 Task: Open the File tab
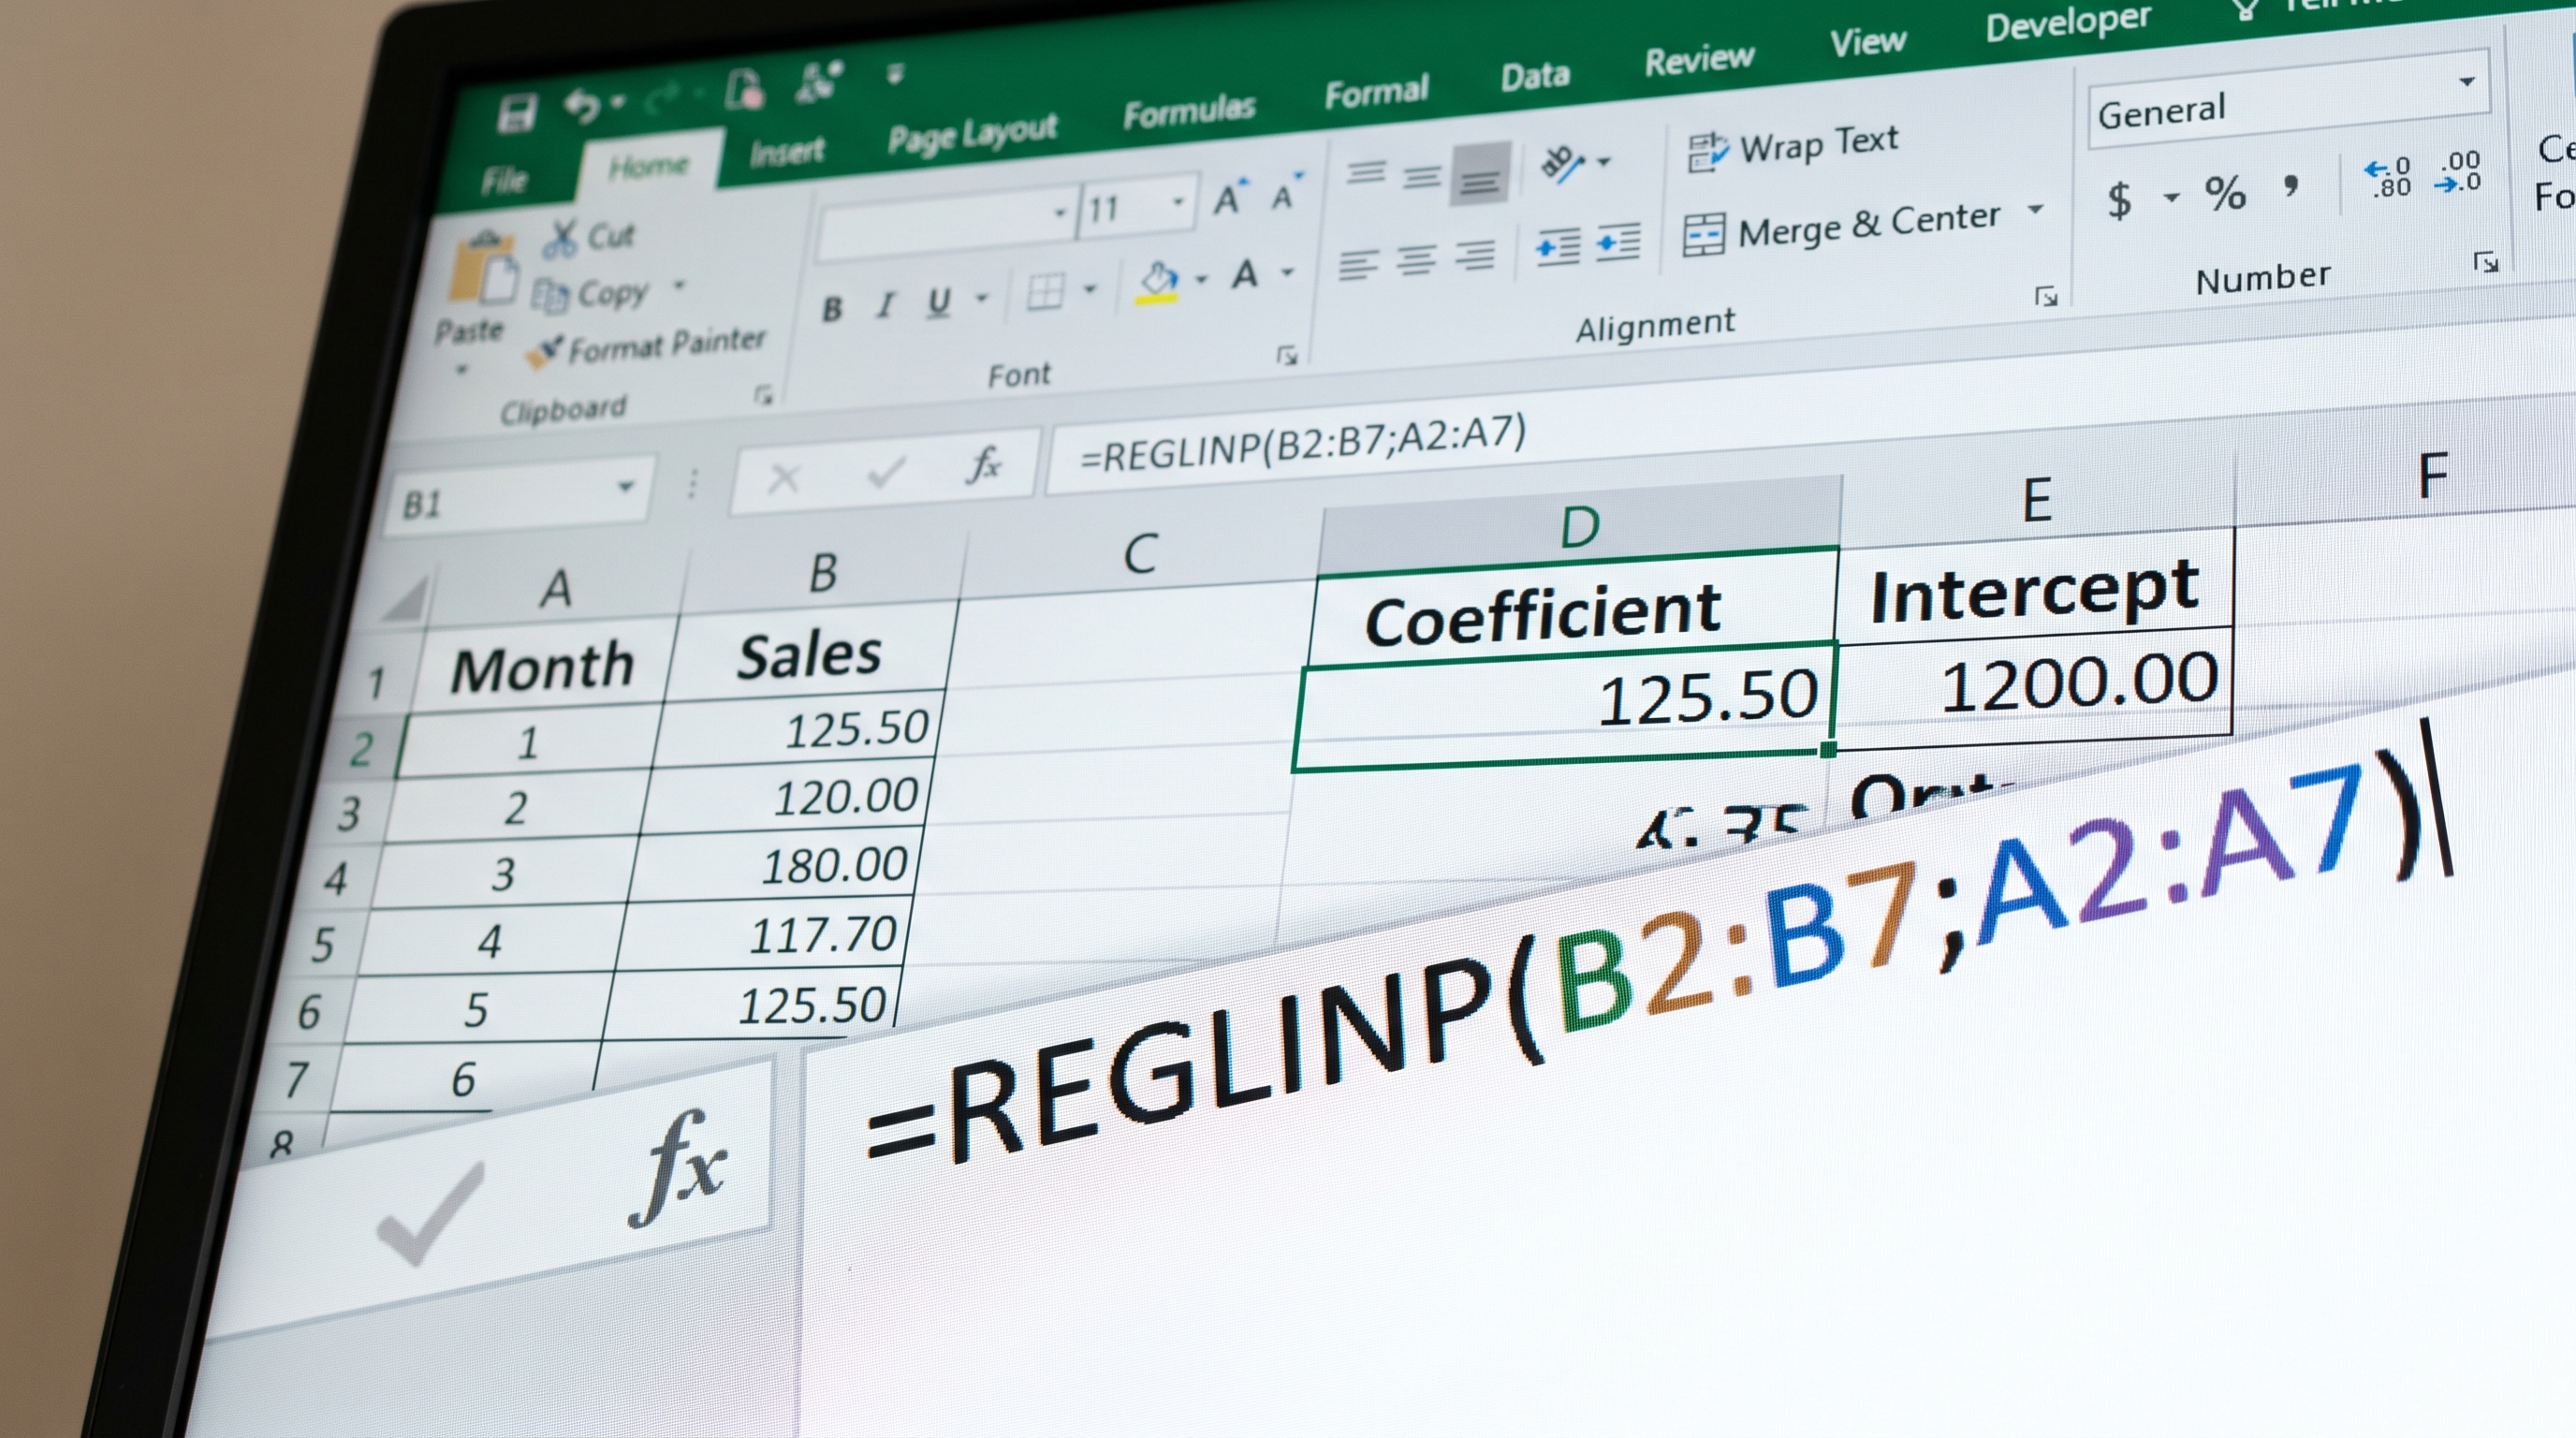click(x=504, y=180)
